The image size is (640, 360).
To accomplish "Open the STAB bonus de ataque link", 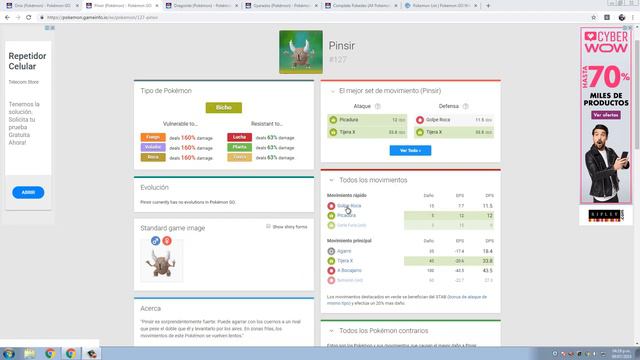I will (x=407, y=300).
